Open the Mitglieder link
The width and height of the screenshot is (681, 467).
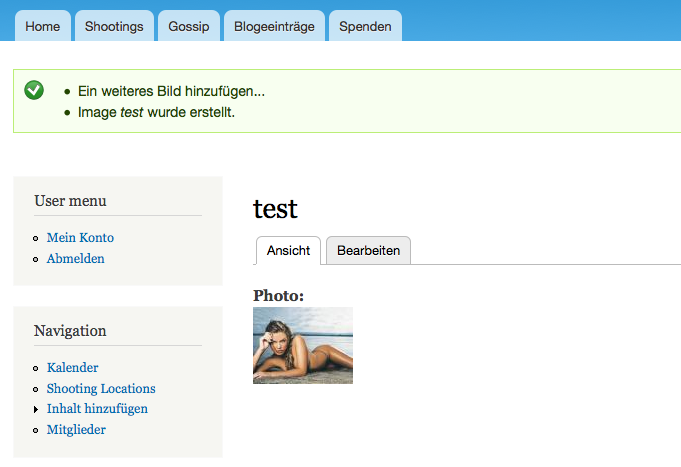coord(76,430)
